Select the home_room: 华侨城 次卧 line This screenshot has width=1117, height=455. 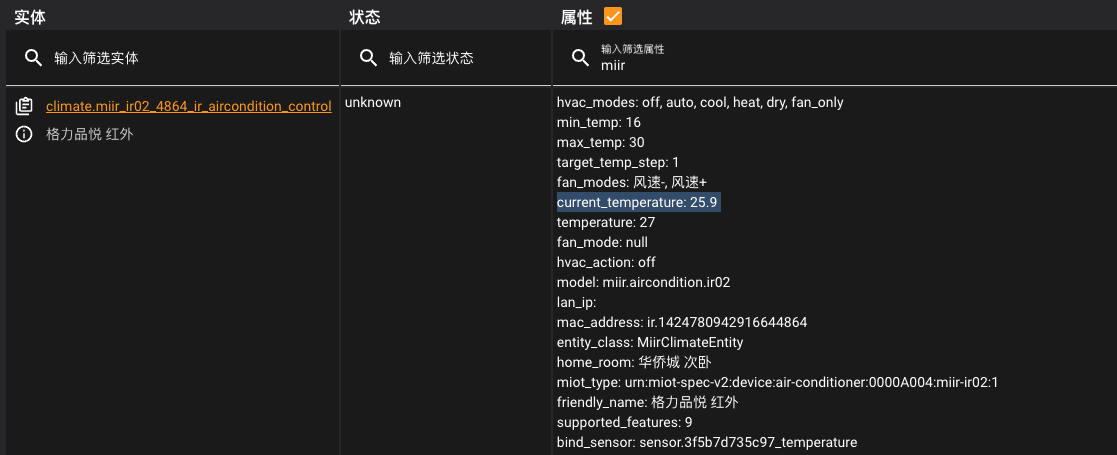coord(634,362)
